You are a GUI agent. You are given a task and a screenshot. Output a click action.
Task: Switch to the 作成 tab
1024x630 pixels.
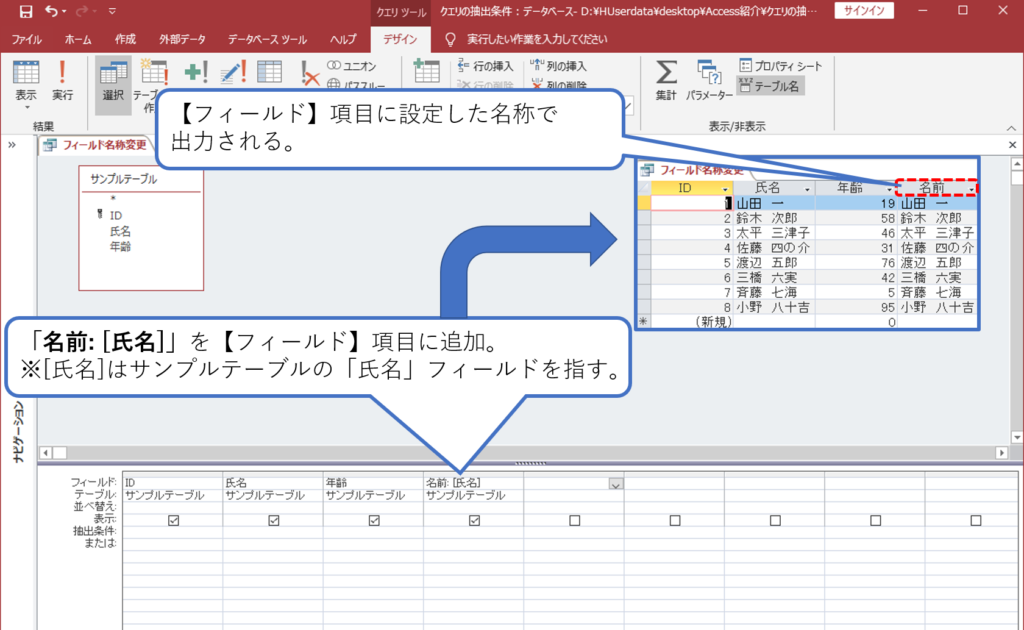click(125, 40)
